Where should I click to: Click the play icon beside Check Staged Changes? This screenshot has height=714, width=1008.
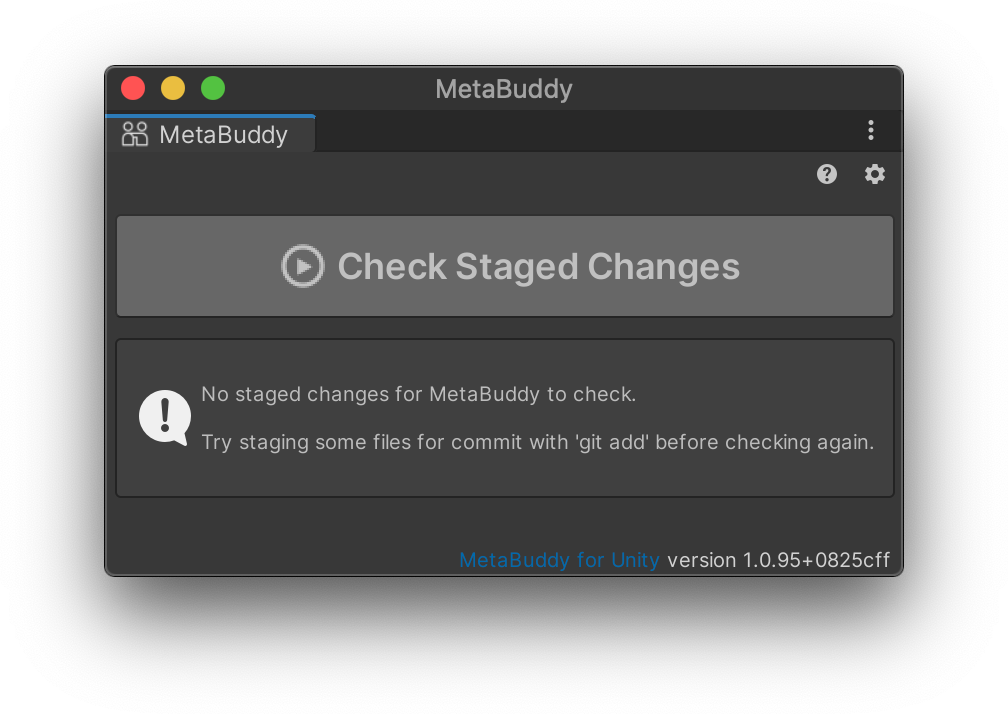(x=302, y=266)
